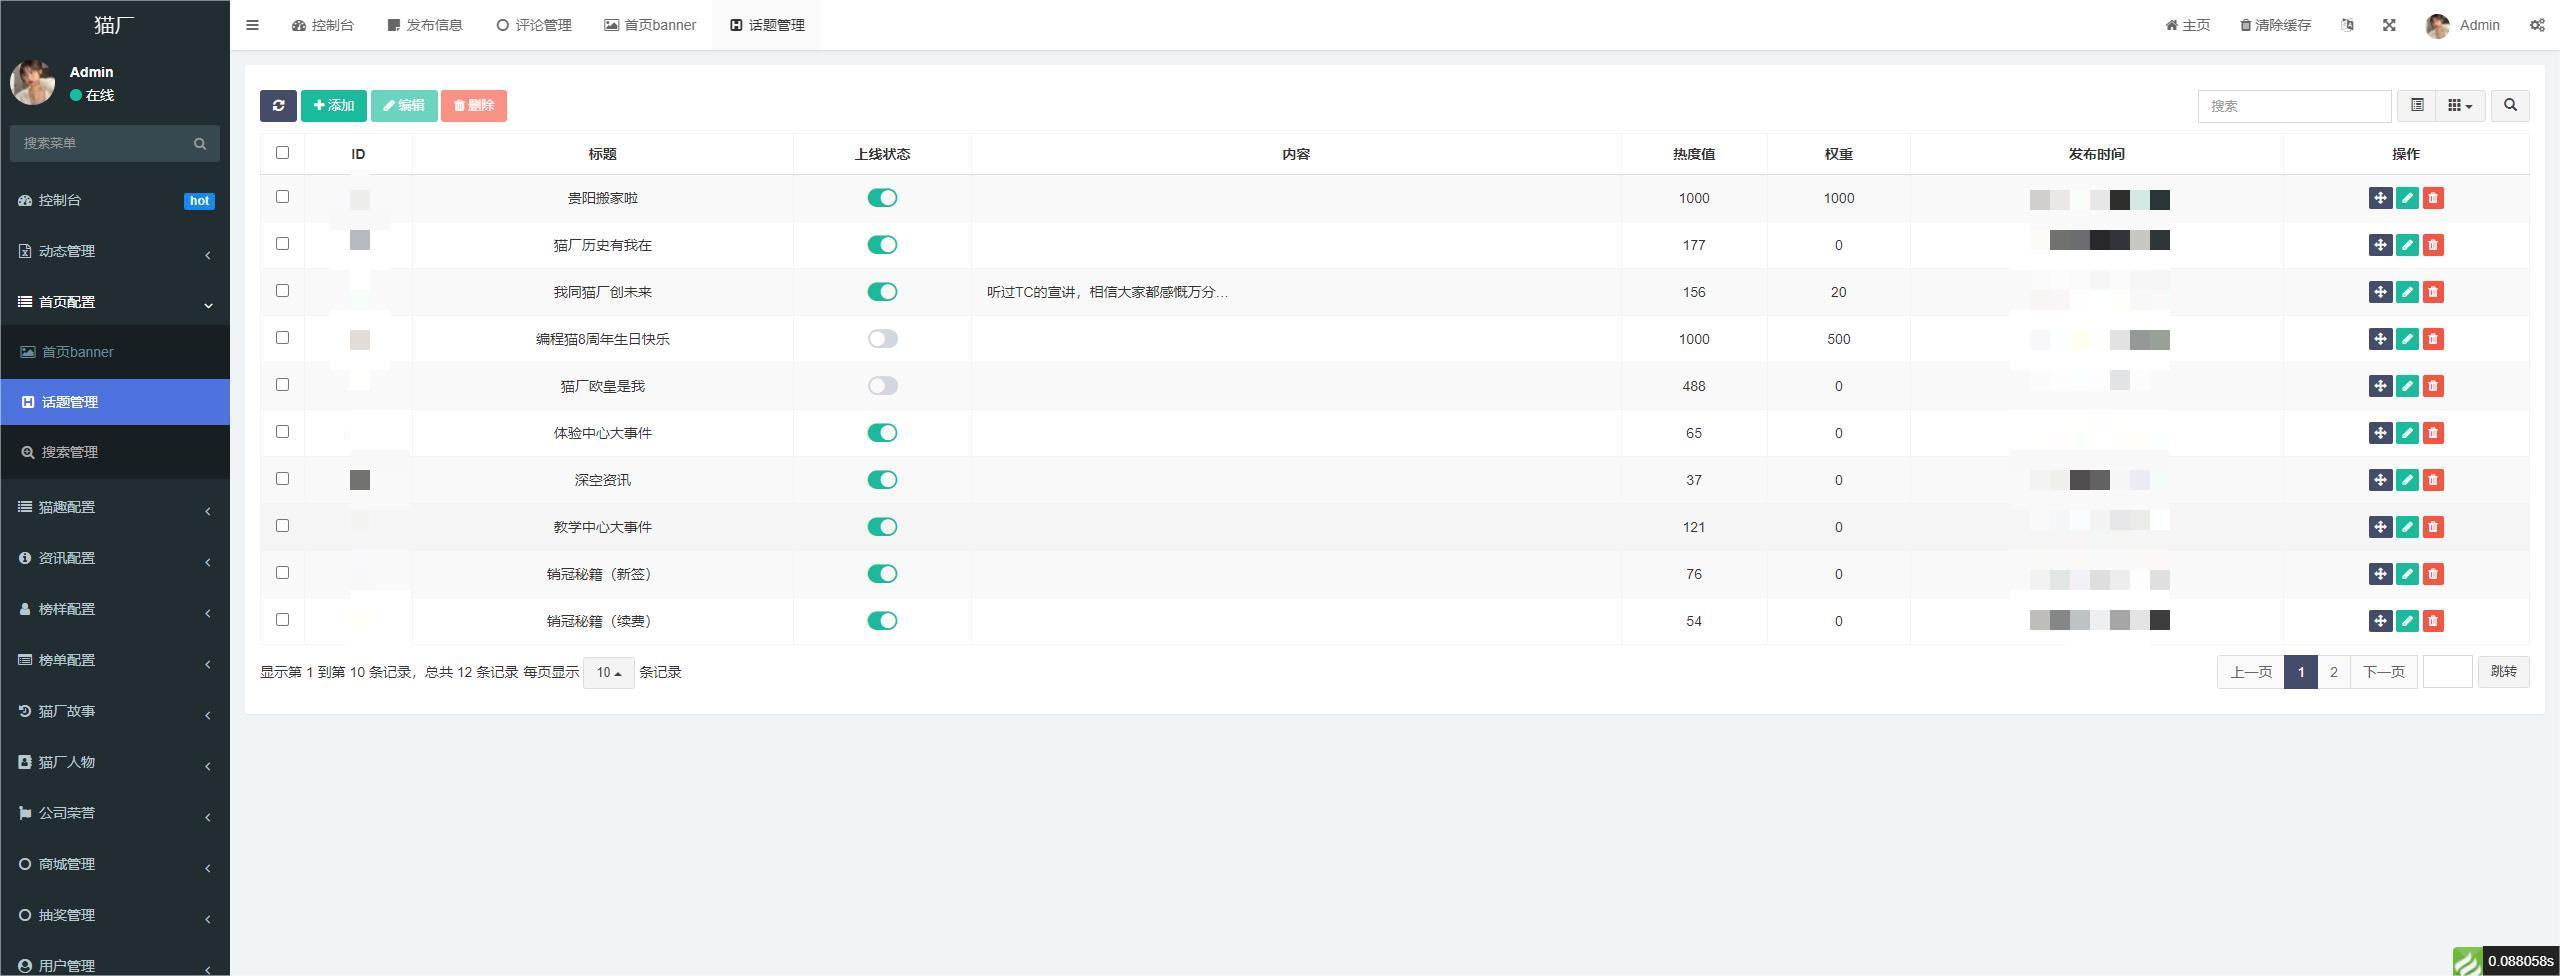Image resolution: width=2560 pixels, height=976 pixels.
Task: Open the page size dropdown showing 10
Action: [x=608, y=673]
